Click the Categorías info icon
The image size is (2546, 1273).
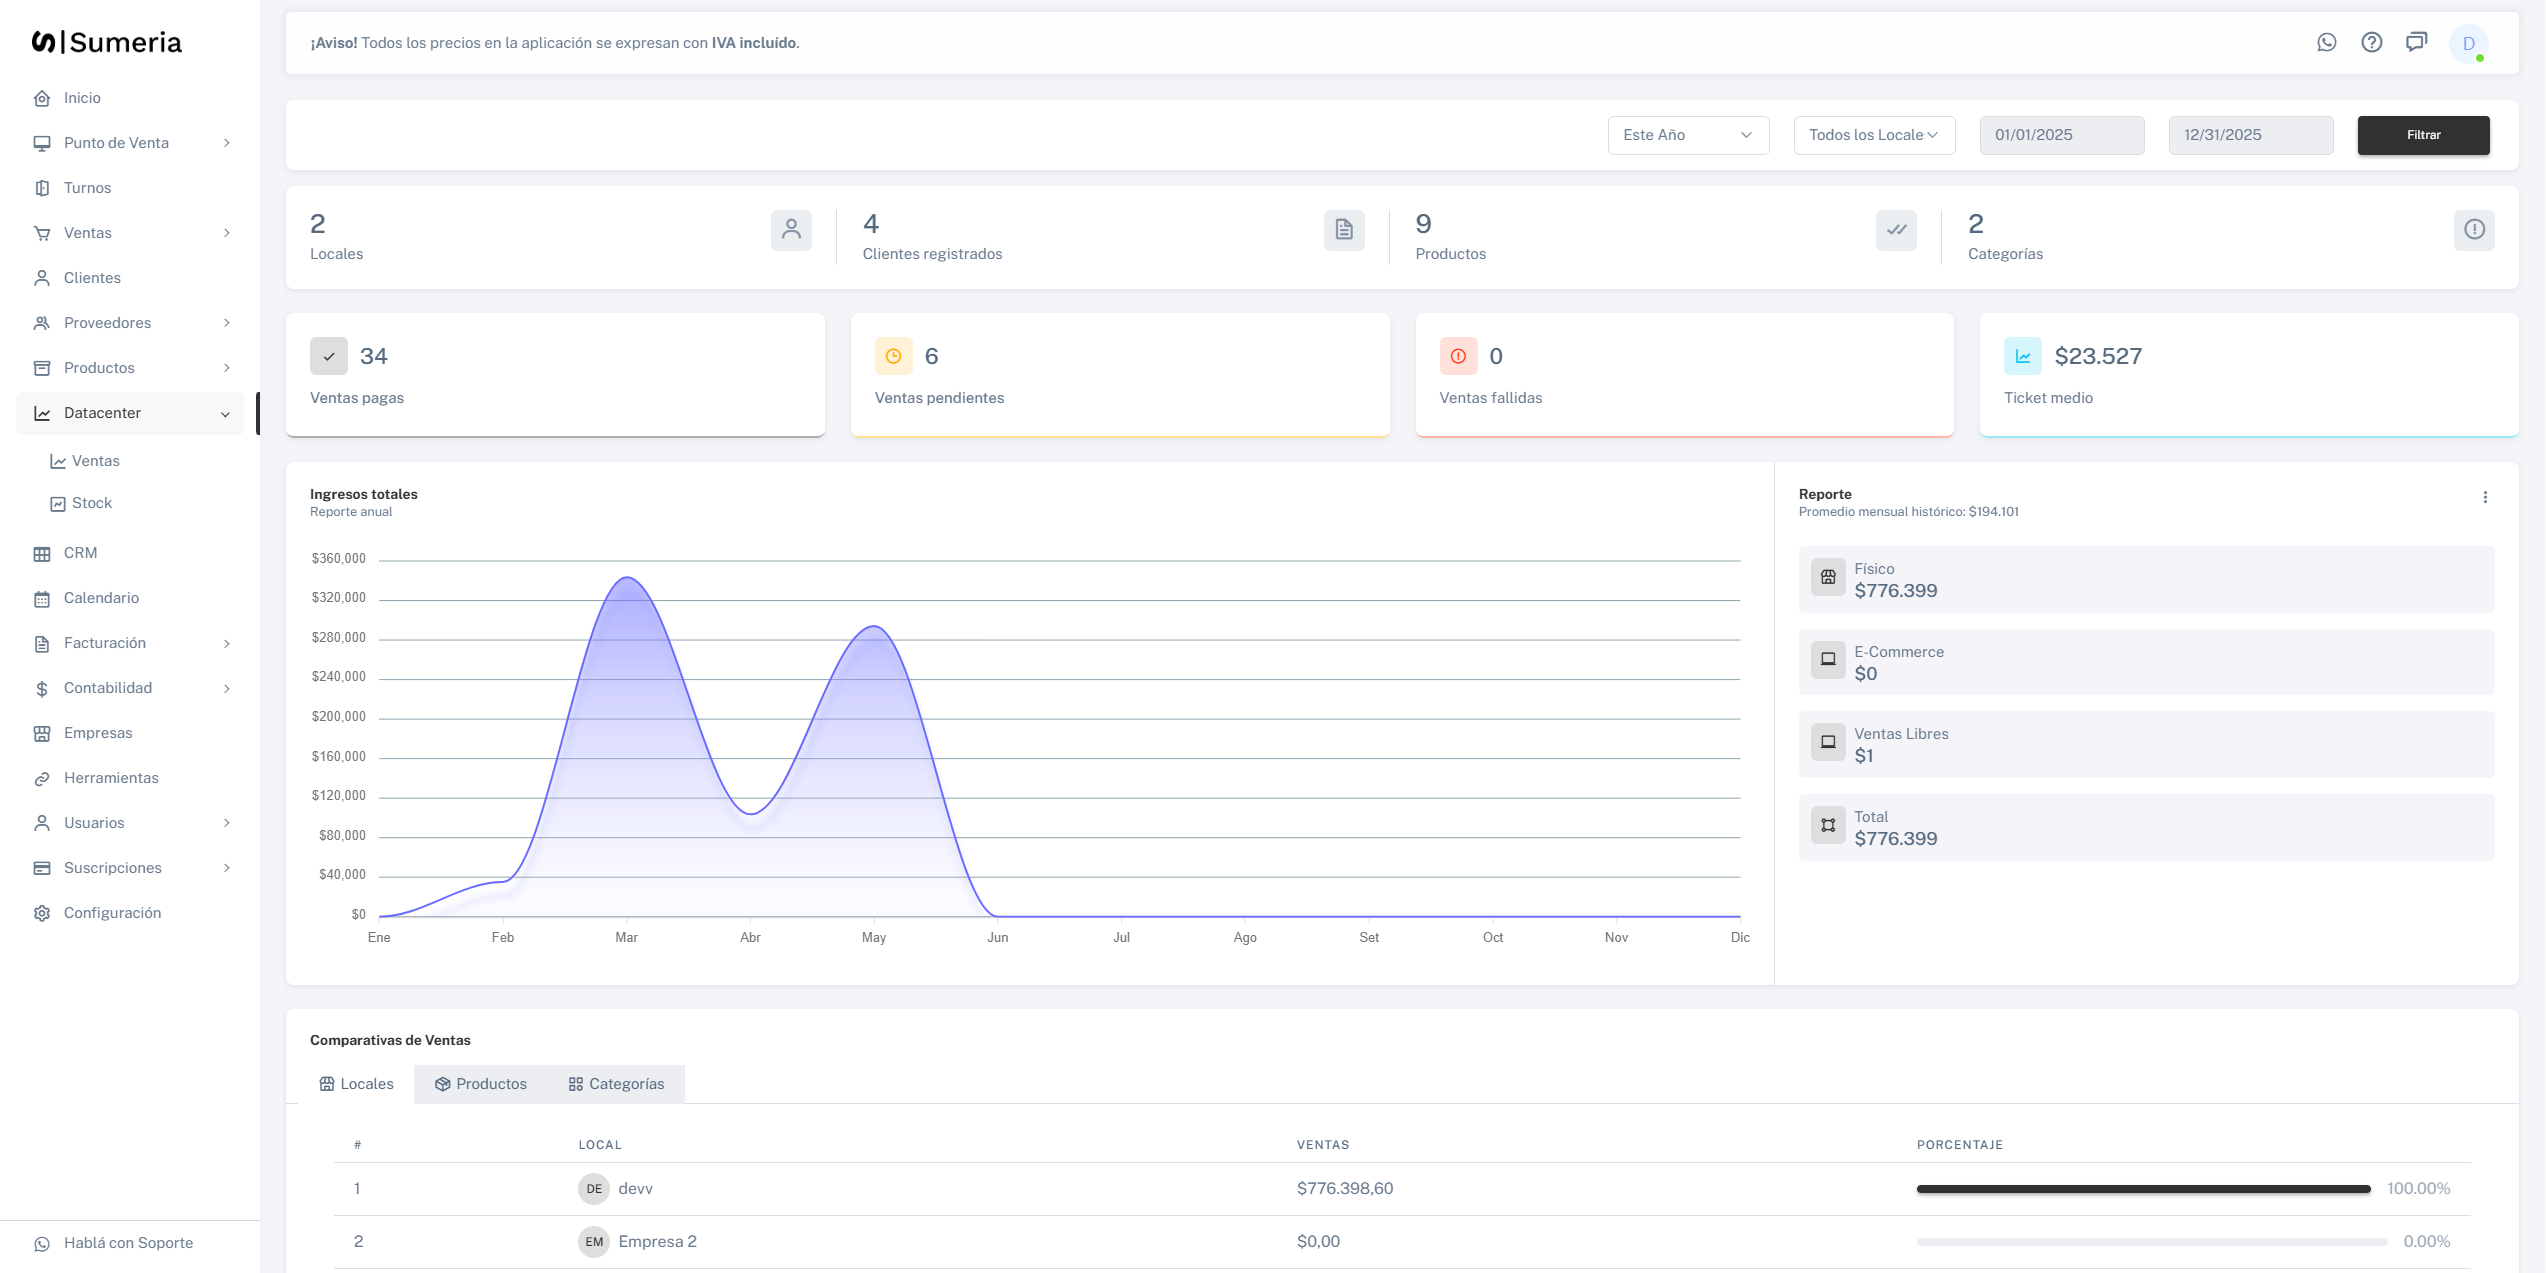coord(2474,230)
